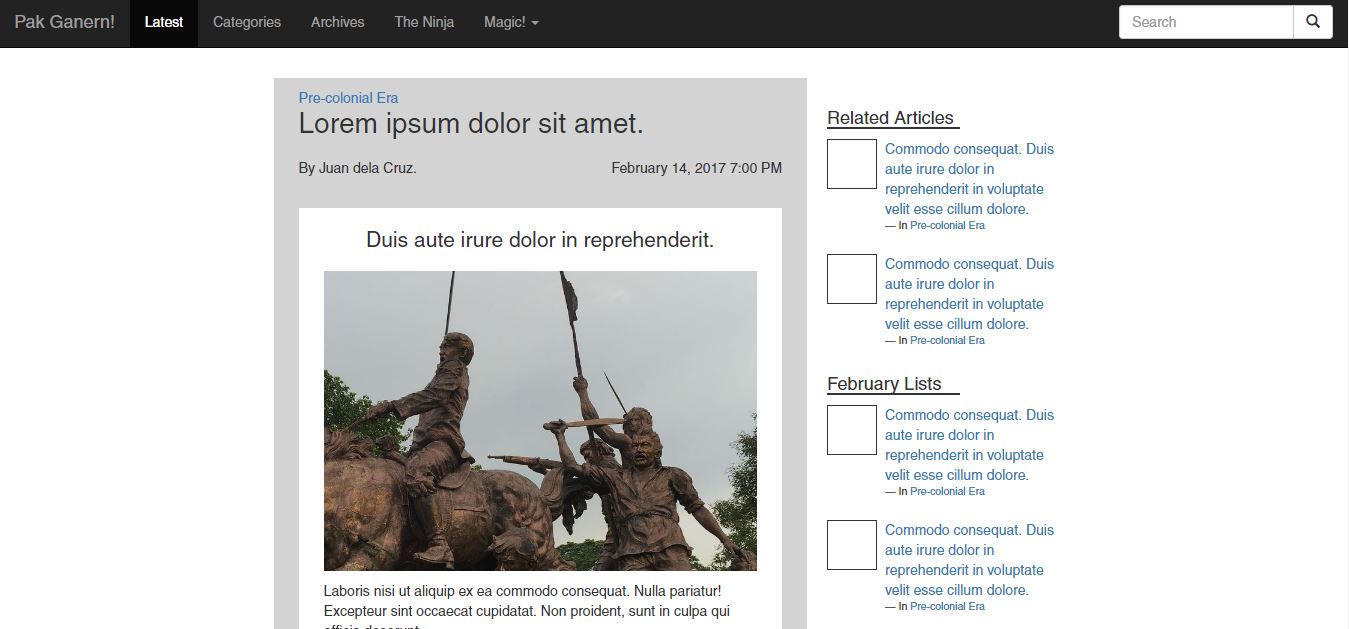This screenshot has height=629, width=1349.
Task: Open the Pre-colonial Era category above the title
Action: coord(348,98)
